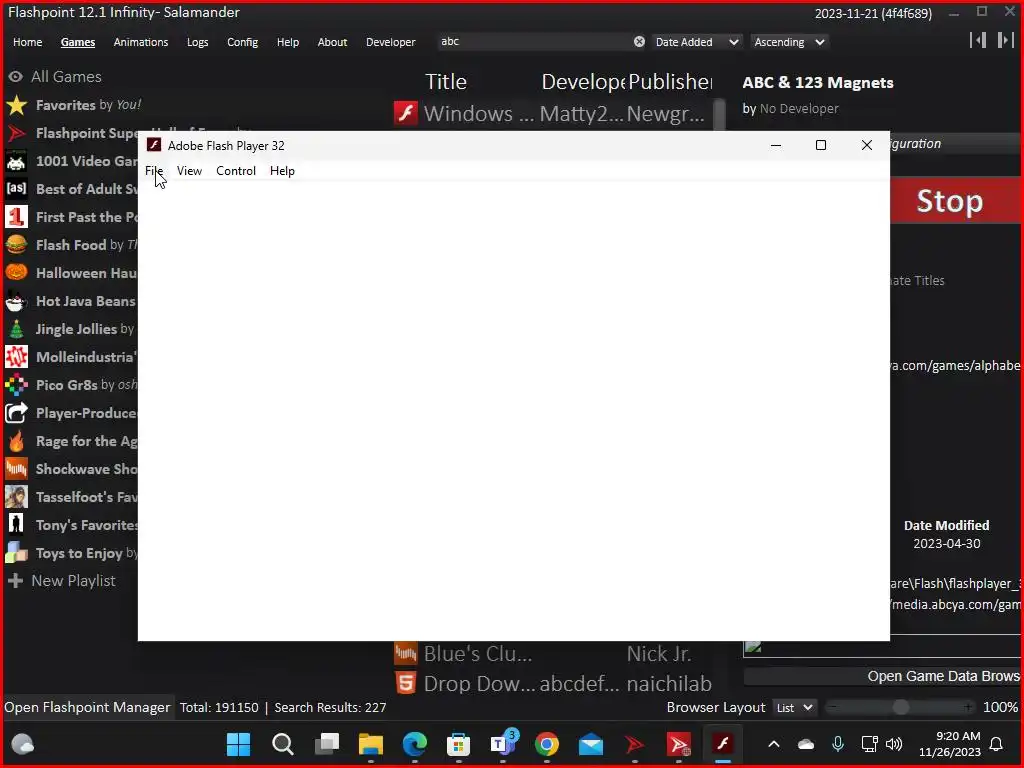Select the Blue's Clues Nick Jr. row
Screen dimensions: 1024x768
tap(552, 654)
